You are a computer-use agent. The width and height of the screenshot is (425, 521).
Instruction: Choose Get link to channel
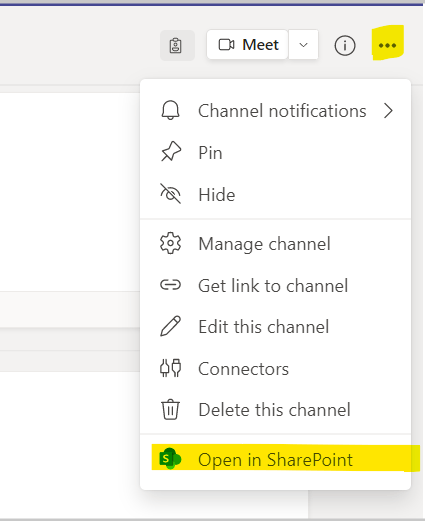tap(276, 285)
